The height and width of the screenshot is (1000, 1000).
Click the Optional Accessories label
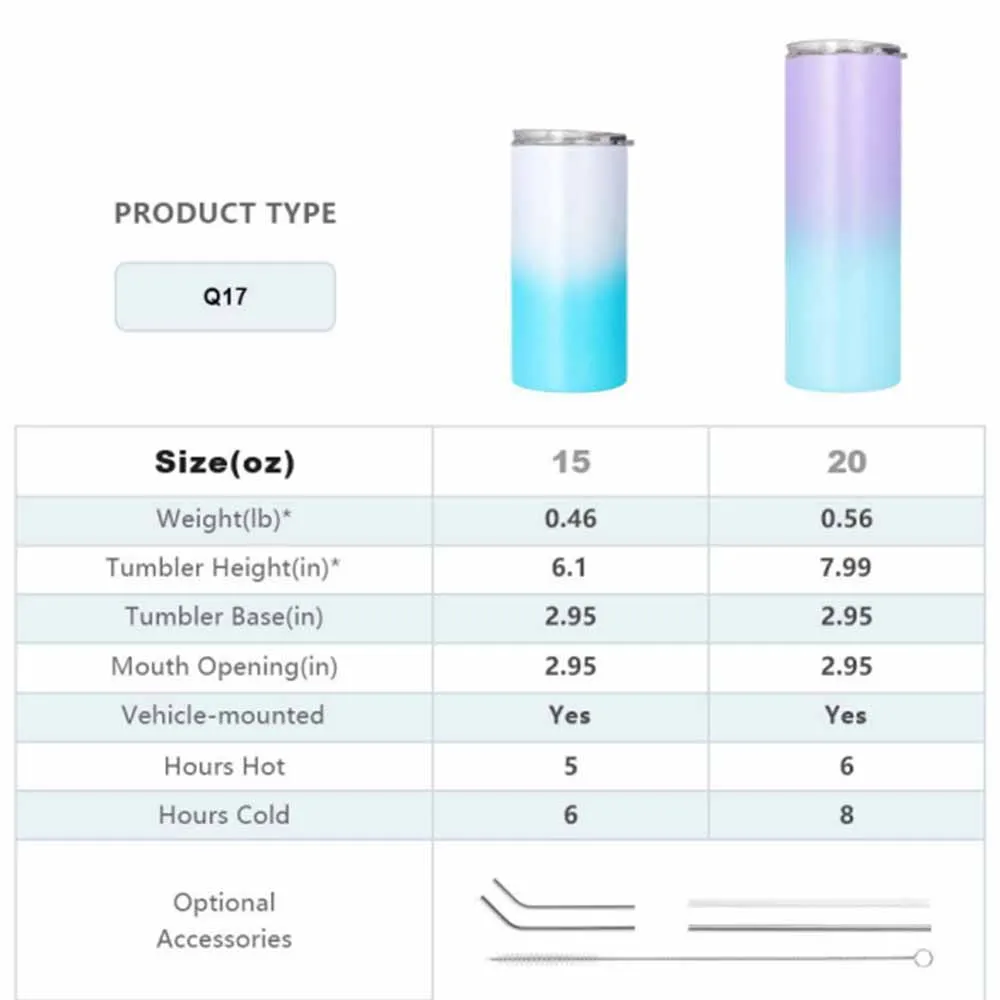click(224, 920)
